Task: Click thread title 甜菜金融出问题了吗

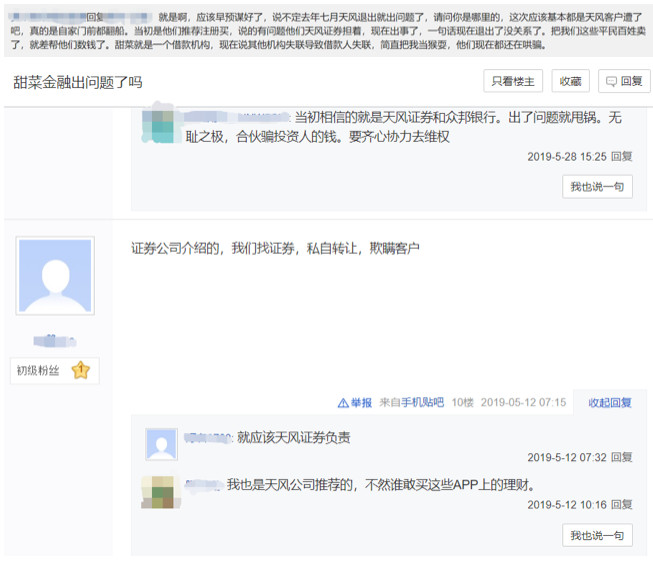Action: click(78, 82)
